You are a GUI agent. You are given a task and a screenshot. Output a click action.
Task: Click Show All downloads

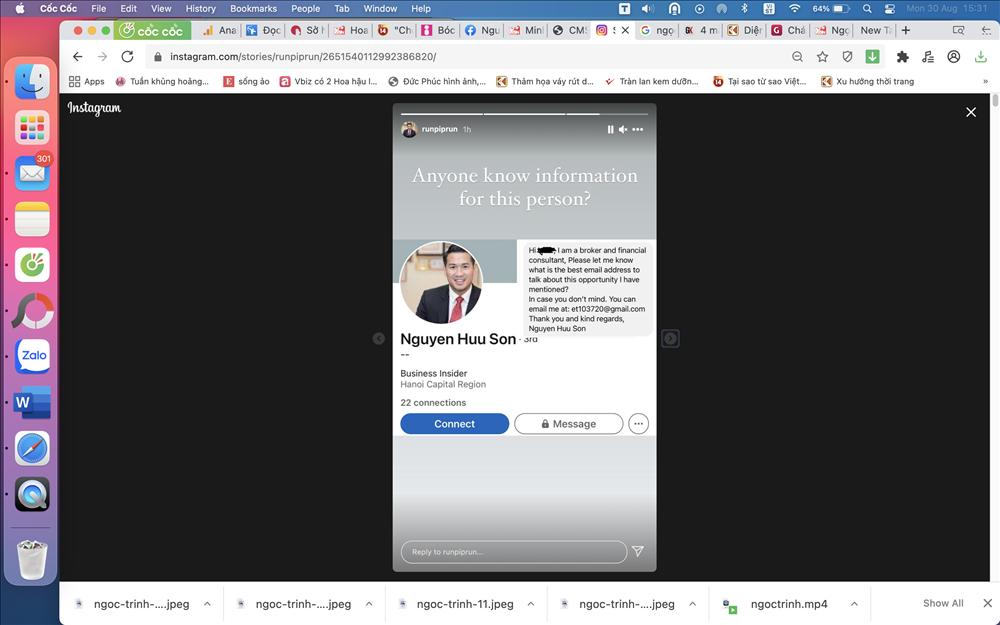pos(943,604)
